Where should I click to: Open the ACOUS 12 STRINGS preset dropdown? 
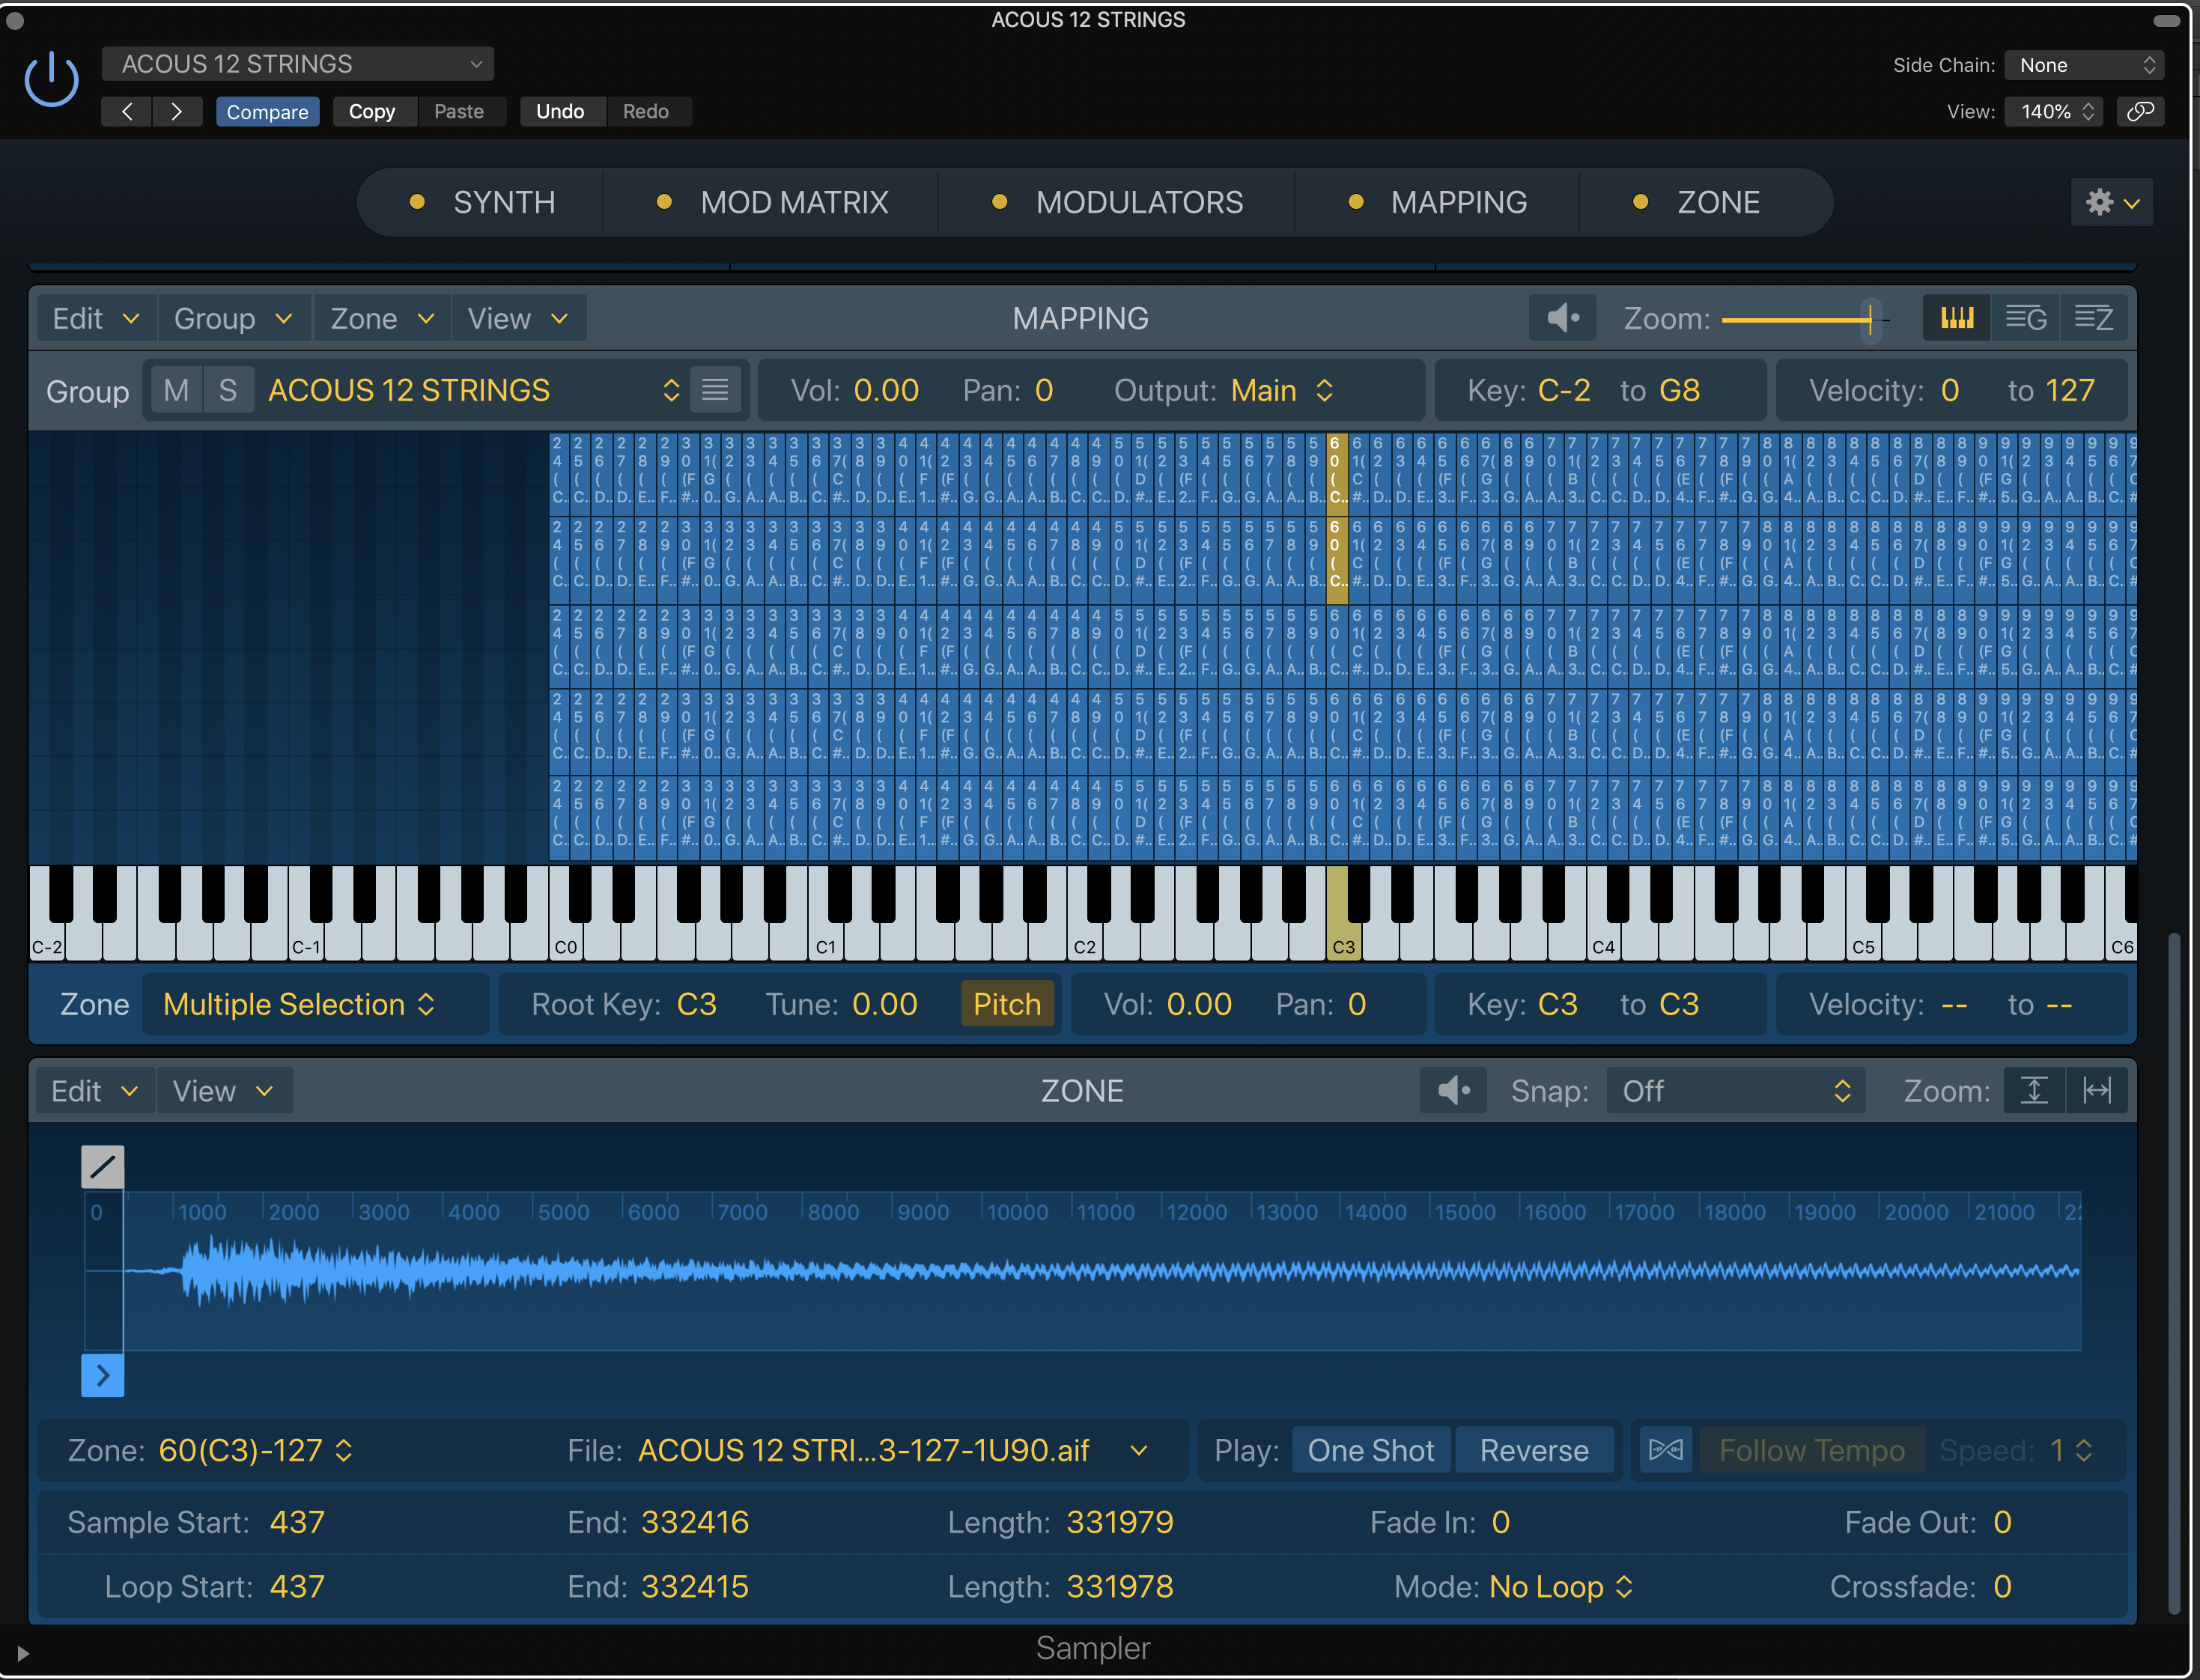[x=298, y=64]
